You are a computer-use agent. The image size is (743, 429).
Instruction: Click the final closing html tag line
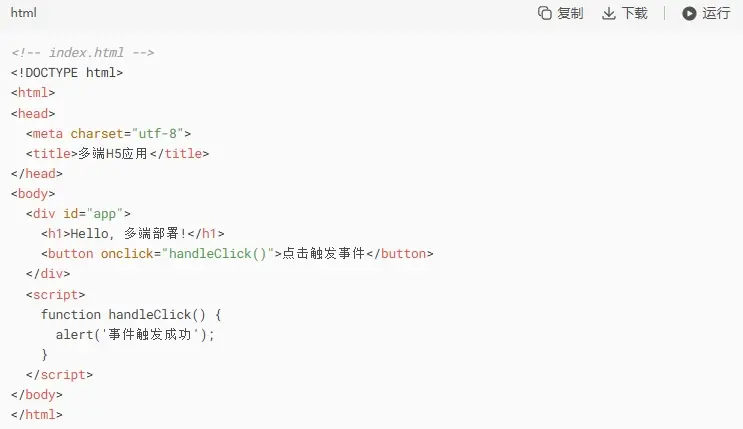click(37, 414)
